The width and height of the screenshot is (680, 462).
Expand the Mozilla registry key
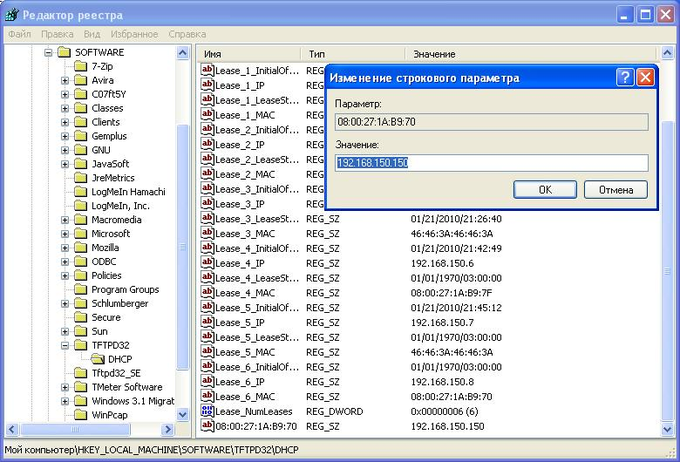point(65,247)
